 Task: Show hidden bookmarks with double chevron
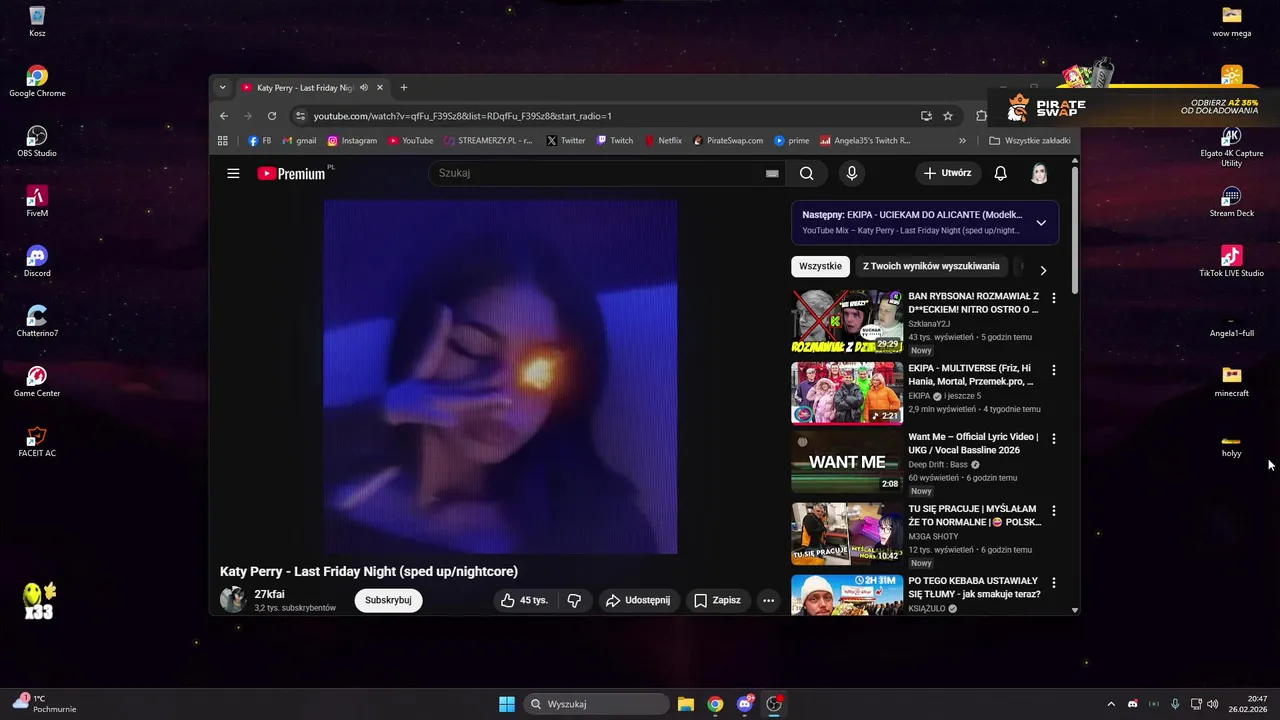[962, 141]
